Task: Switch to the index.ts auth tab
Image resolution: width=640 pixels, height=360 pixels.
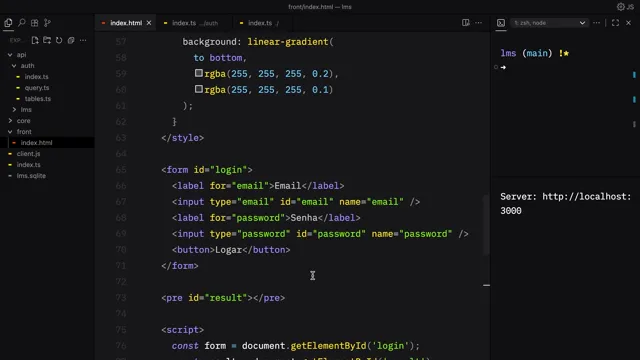Action: tap(191, 23)
